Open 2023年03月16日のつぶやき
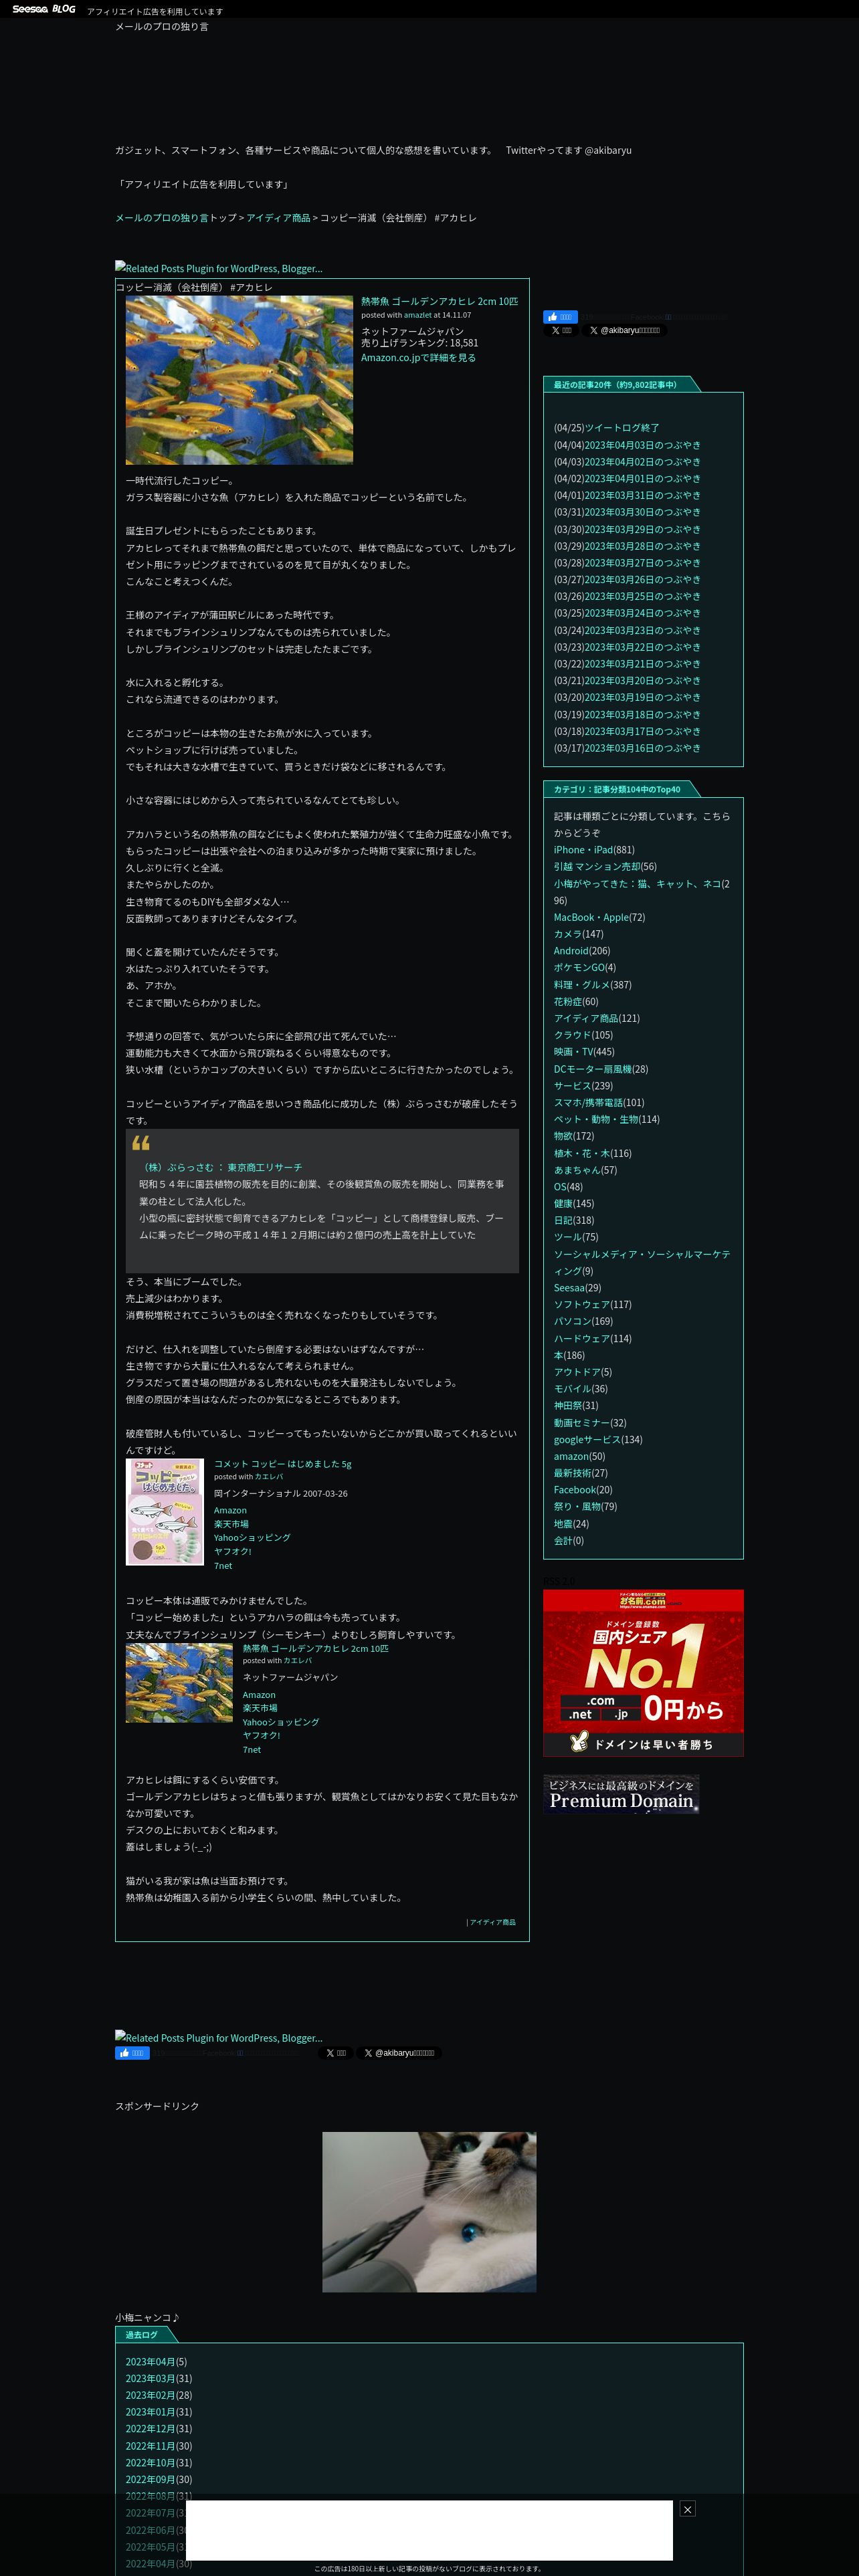 pyautogui.click(x=642, y=748)
